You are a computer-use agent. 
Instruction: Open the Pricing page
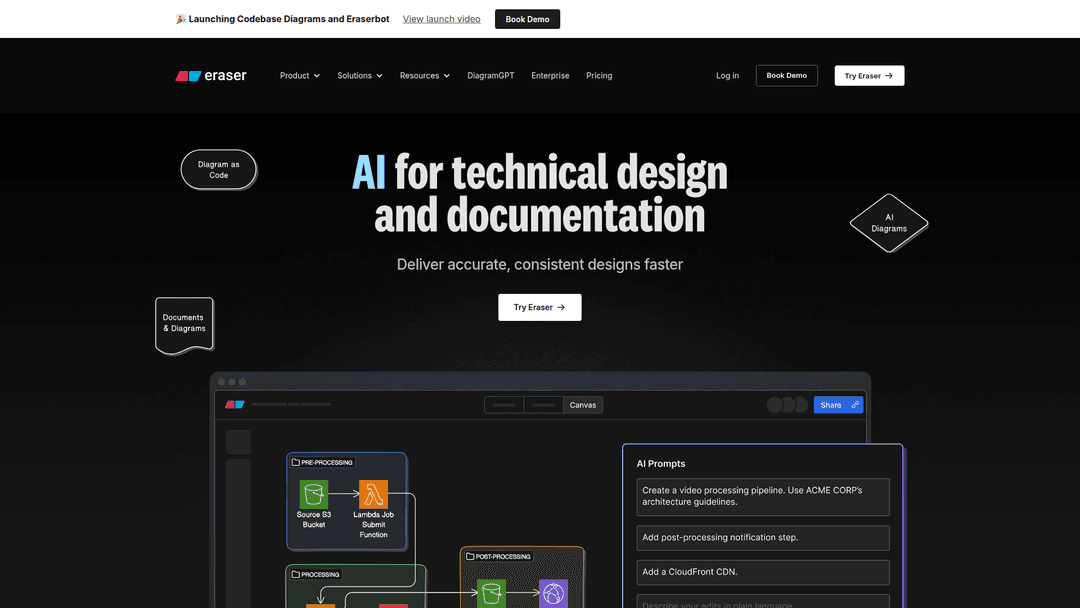pyautogui.click(x=599, y=76)
